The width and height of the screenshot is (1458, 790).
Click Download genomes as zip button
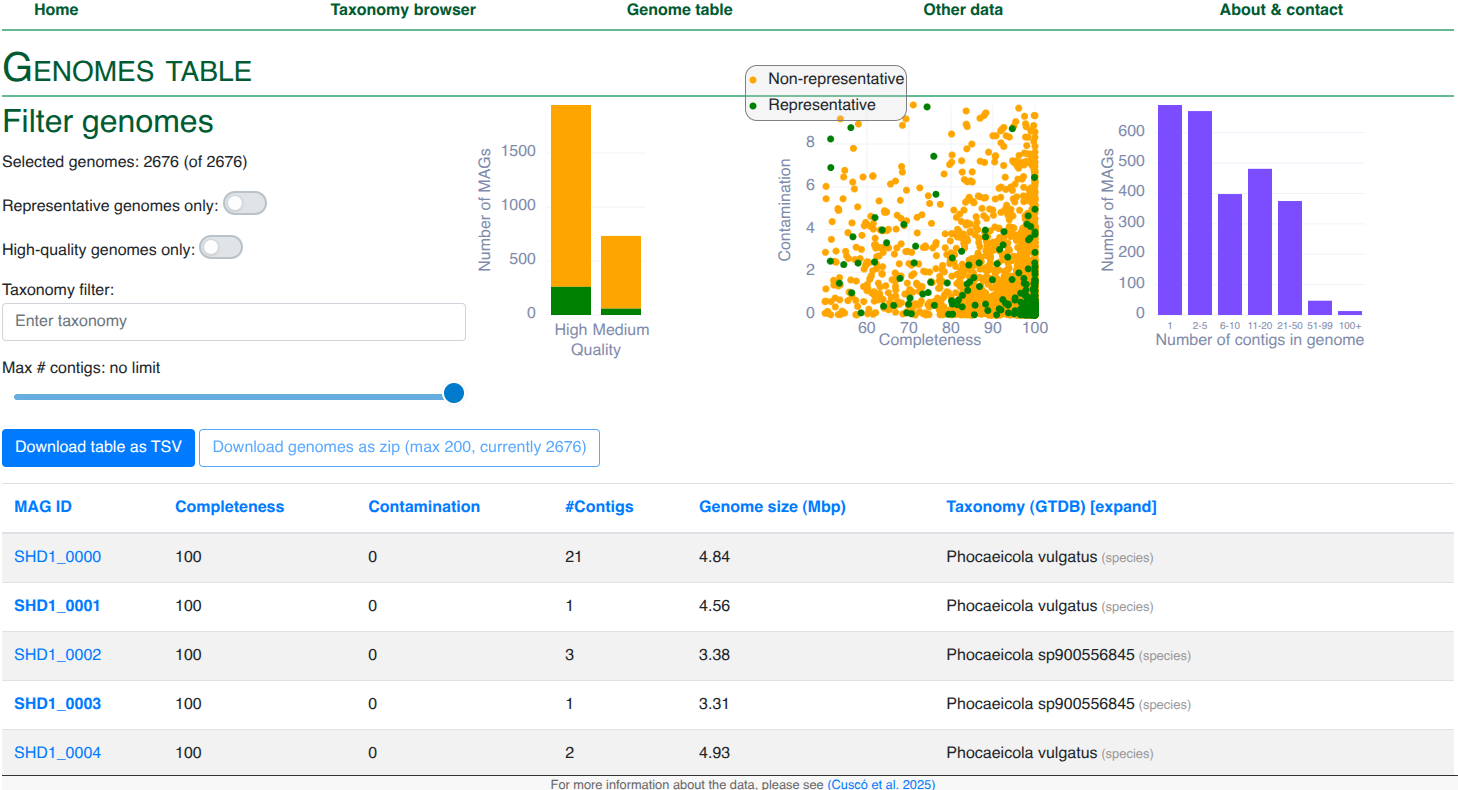pos(399,447)
